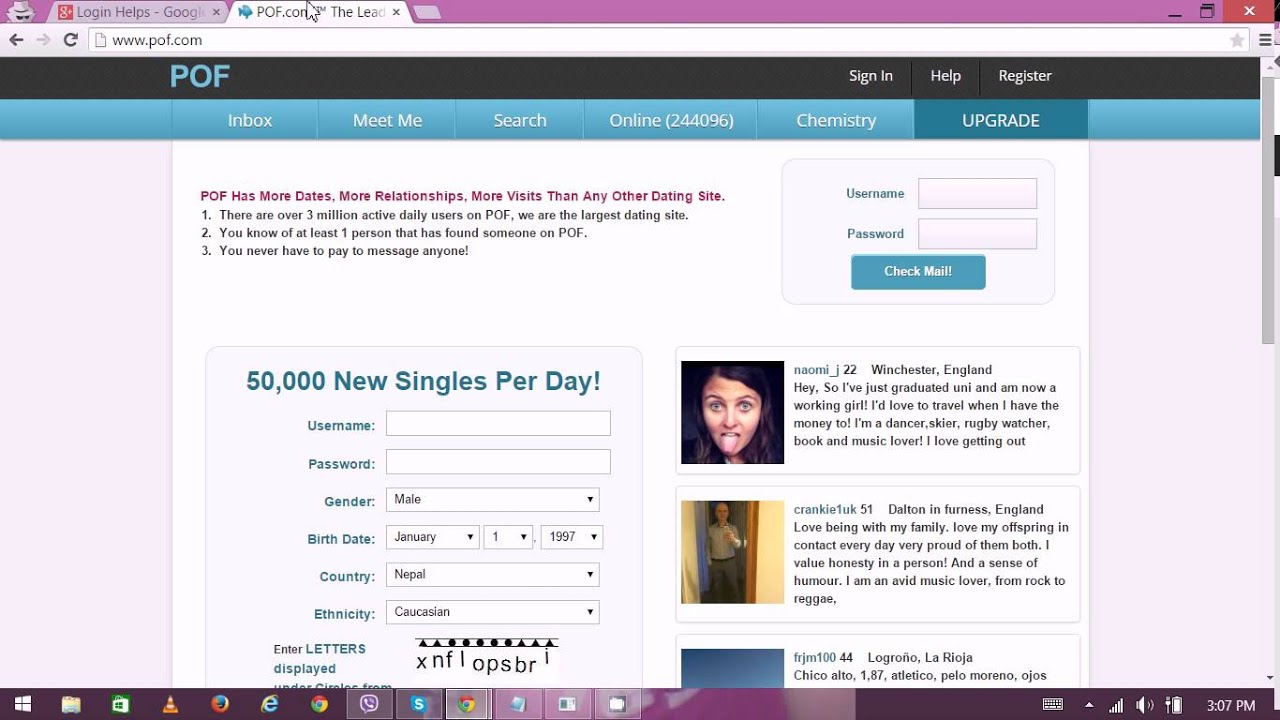Reload the page with refresh icon
Screen dimensions: 1280x720
coord(70,40)
